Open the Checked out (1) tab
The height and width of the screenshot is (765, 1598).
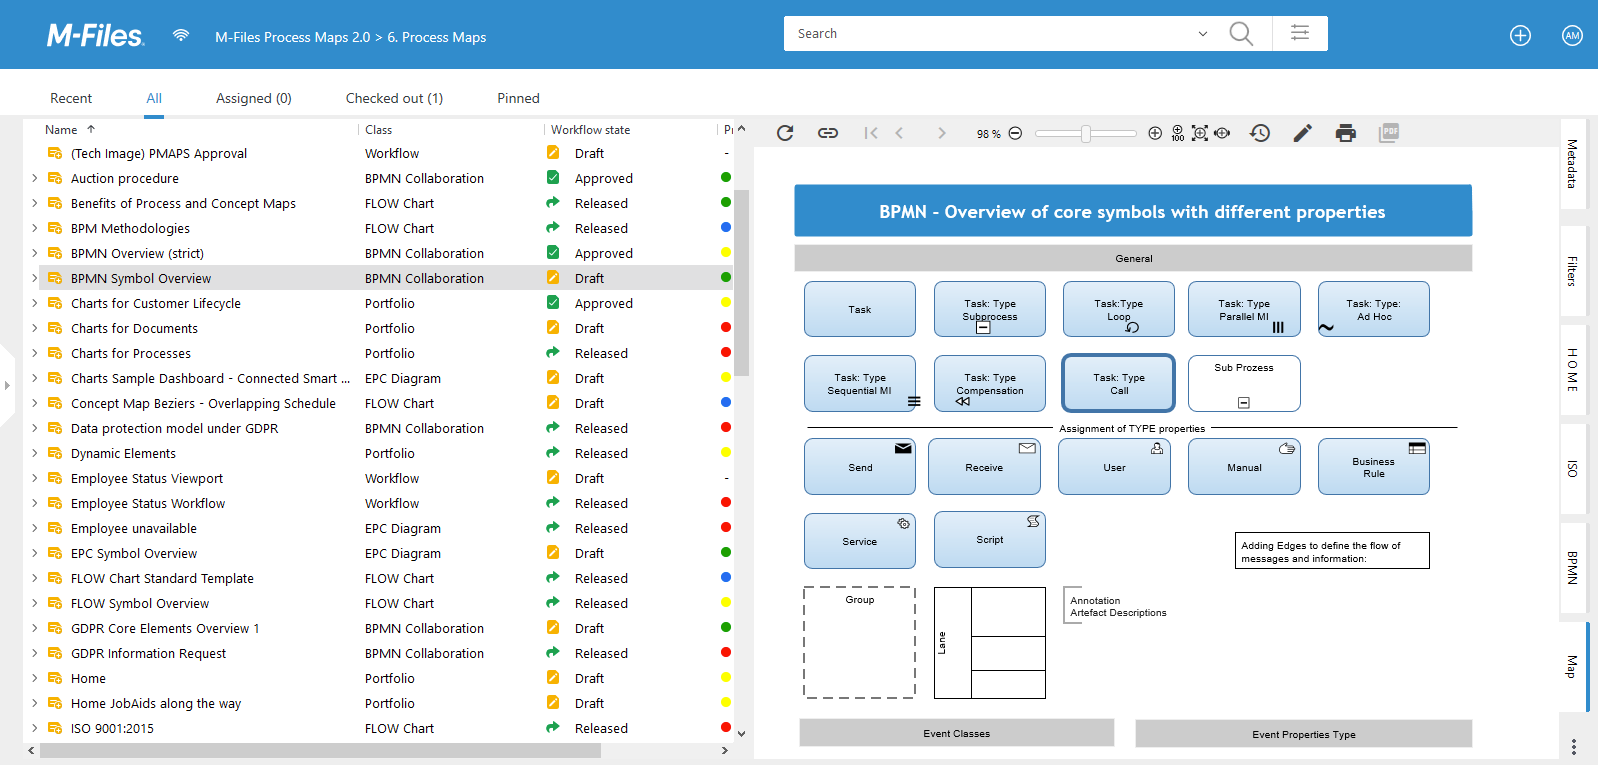coord(394,98)
